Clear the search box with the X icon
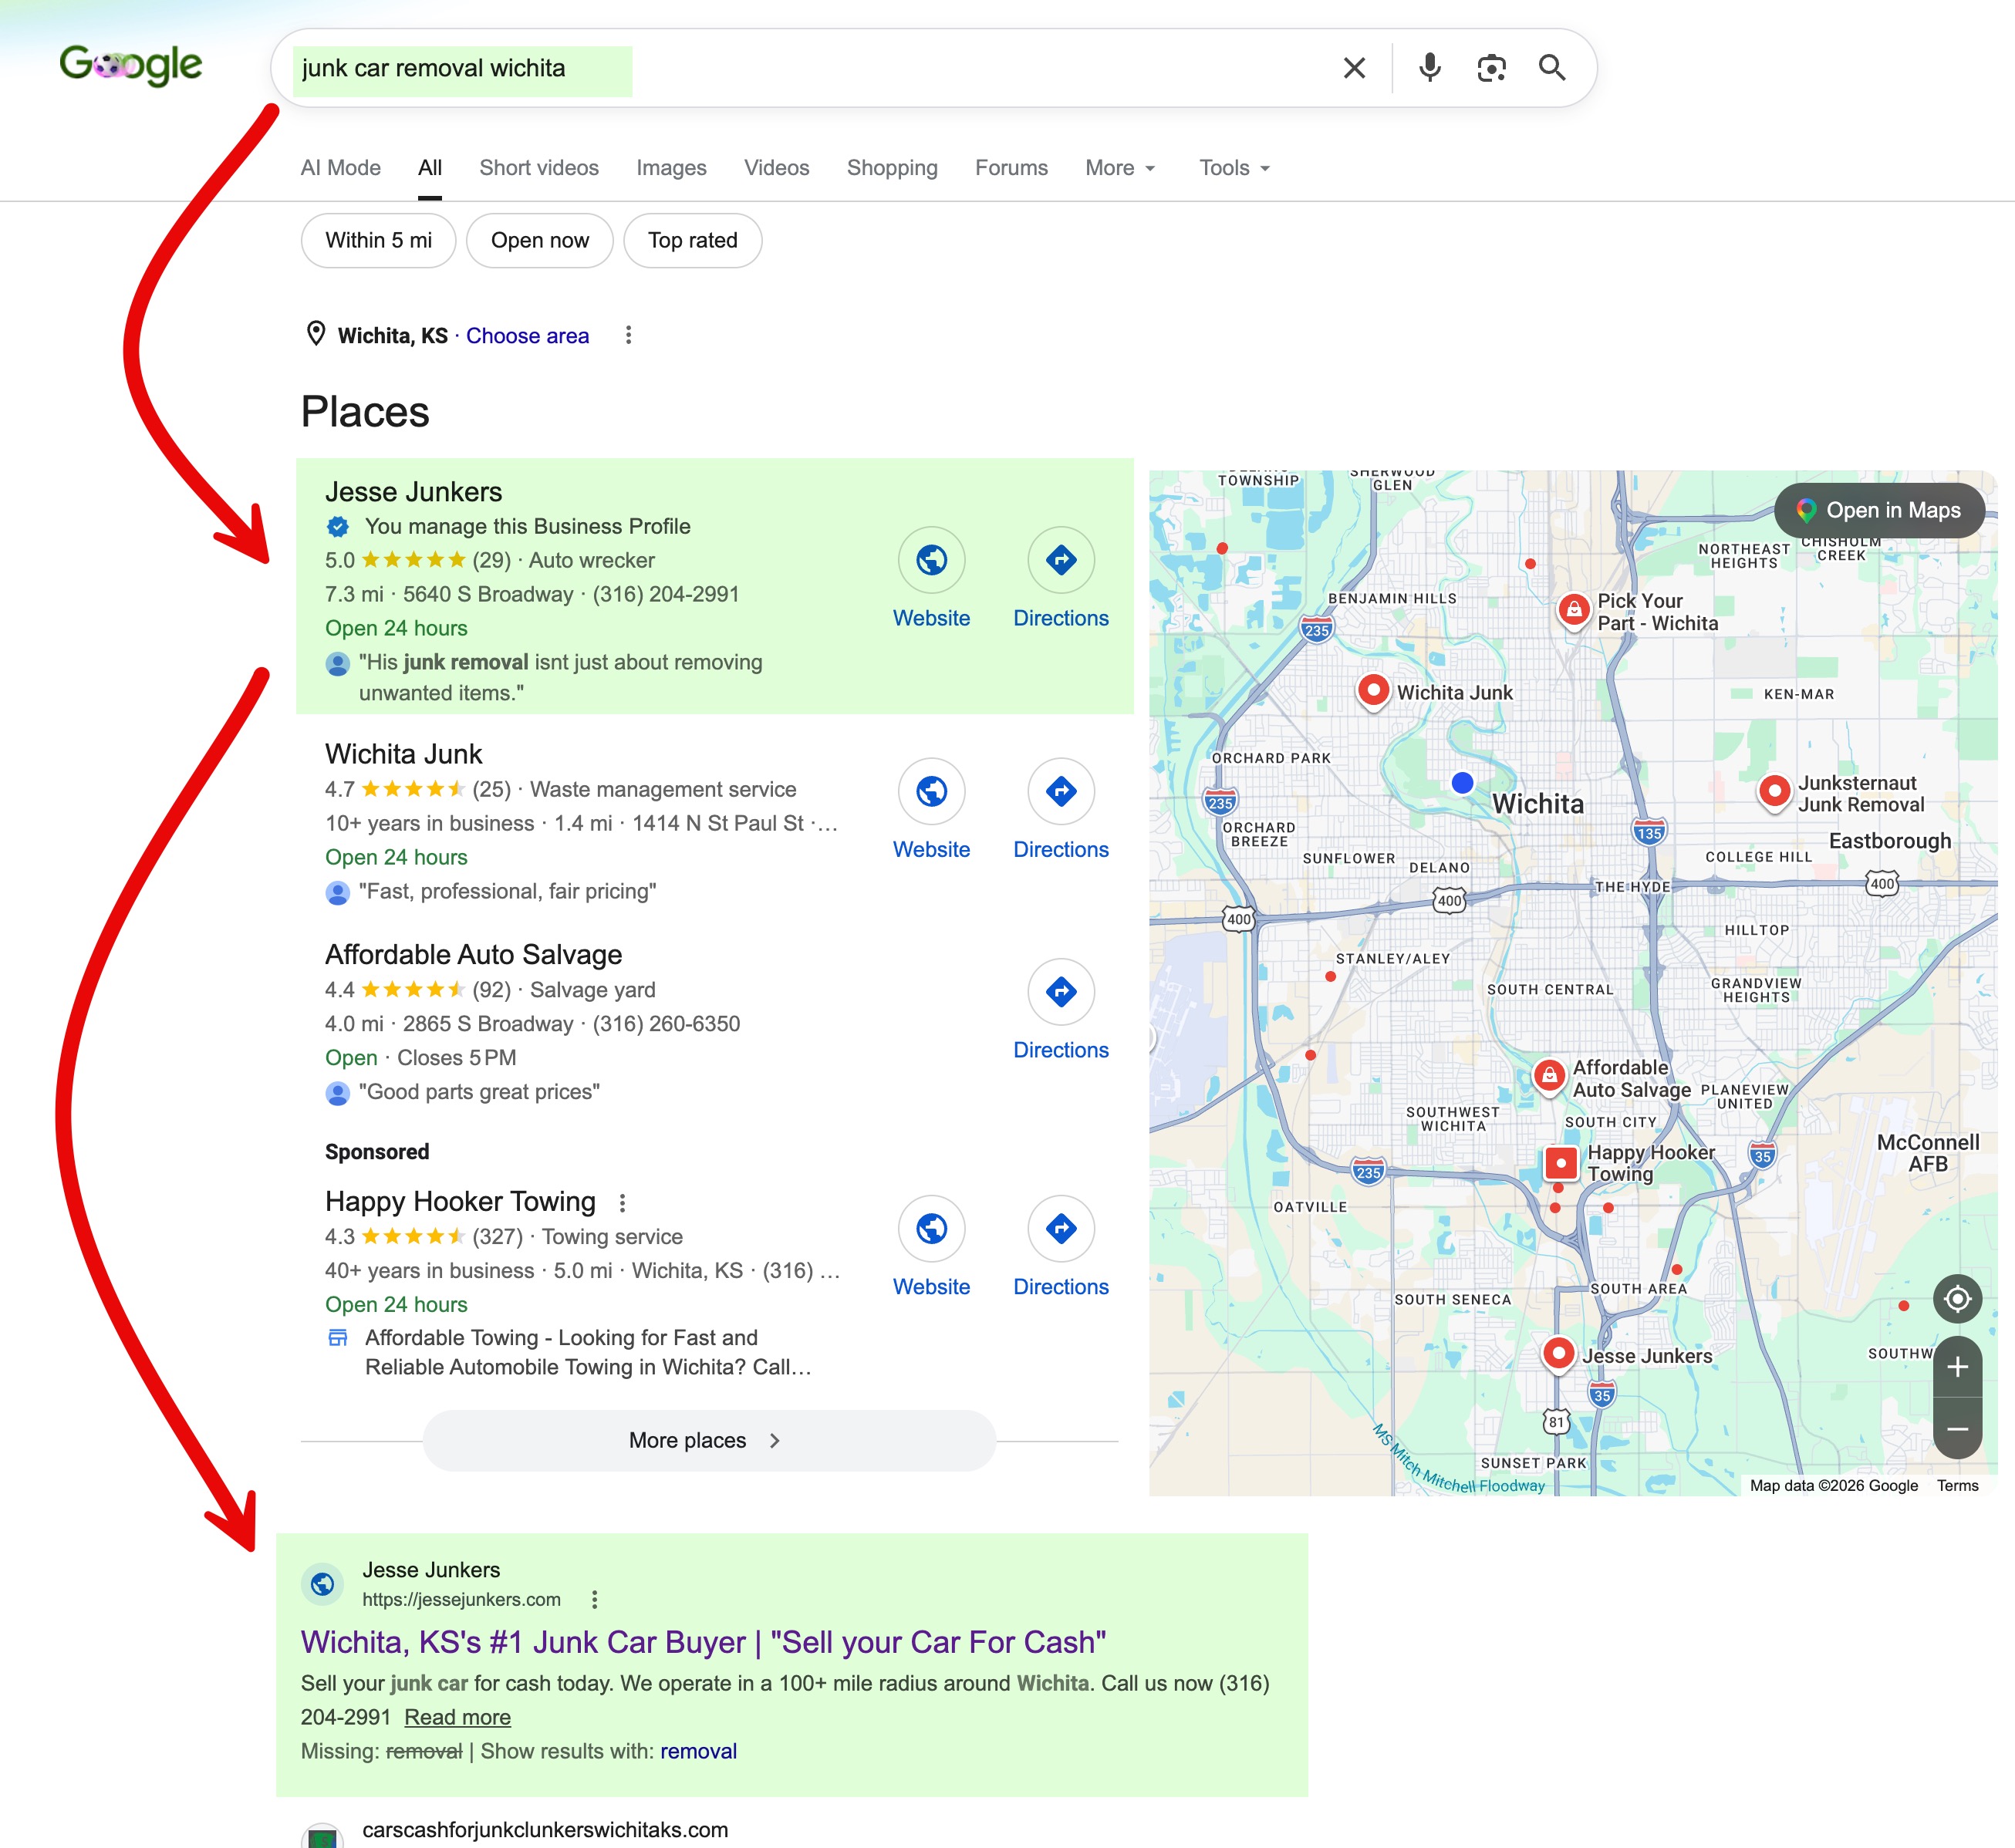The image size is (2015, 1848). (1354, 68)
